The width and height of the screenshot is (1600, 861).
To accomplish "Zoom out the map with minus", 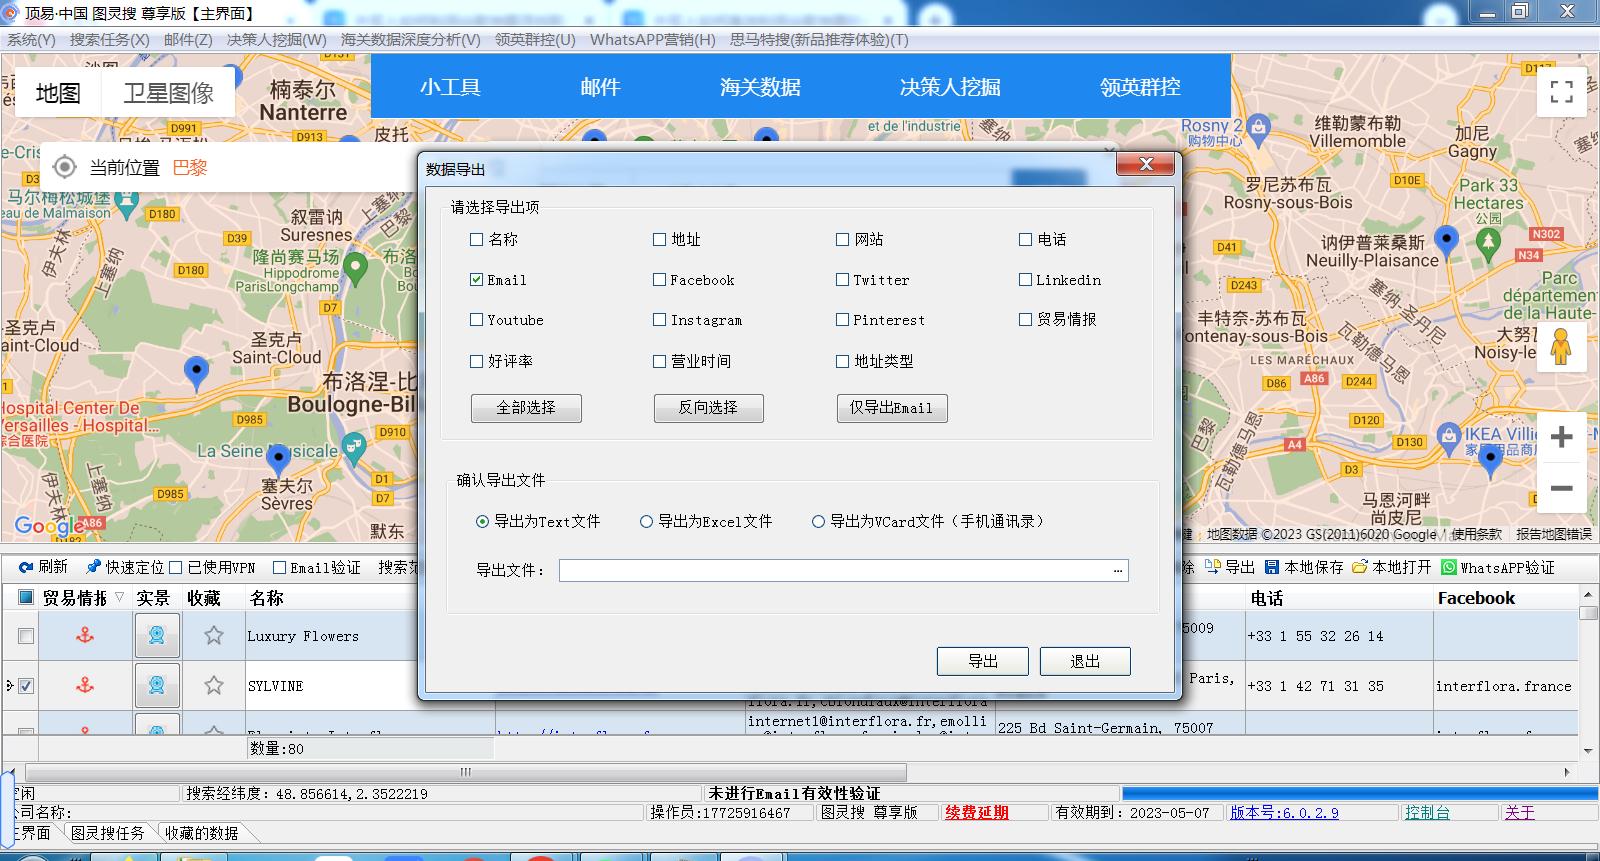I will (x=1561, y=489).
